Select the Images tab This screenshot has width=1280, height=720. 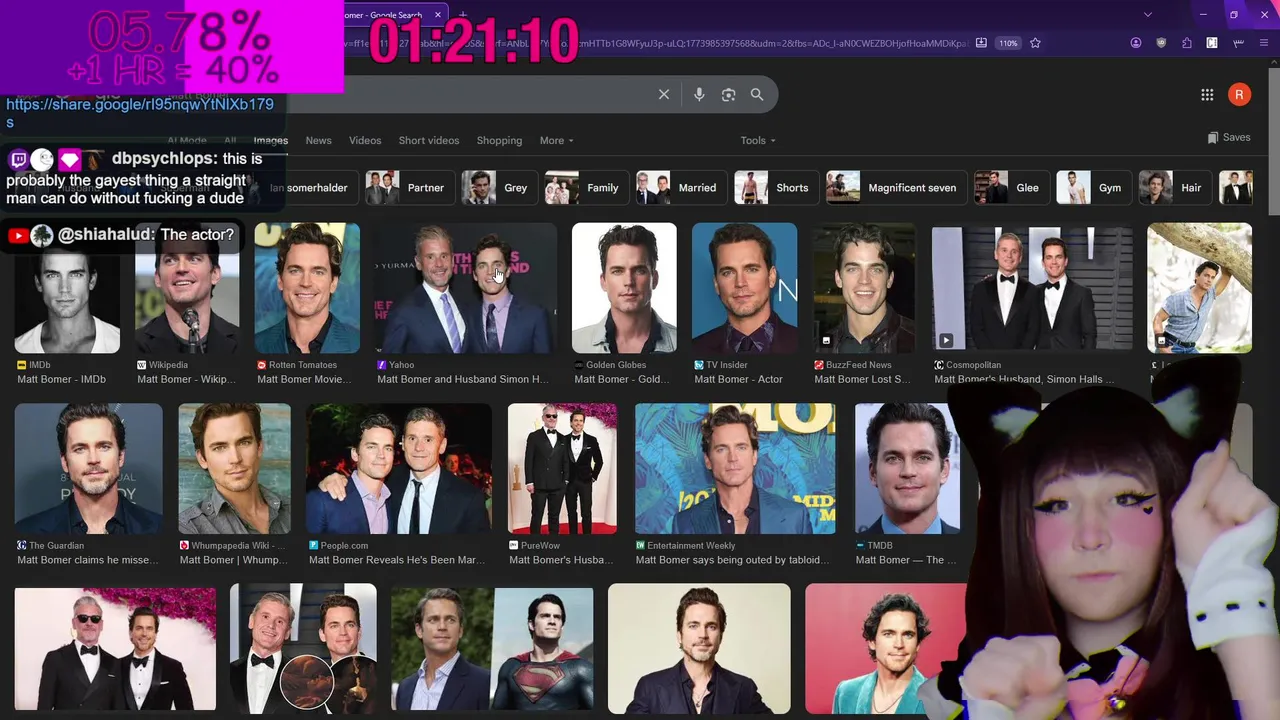pos(270,141)
